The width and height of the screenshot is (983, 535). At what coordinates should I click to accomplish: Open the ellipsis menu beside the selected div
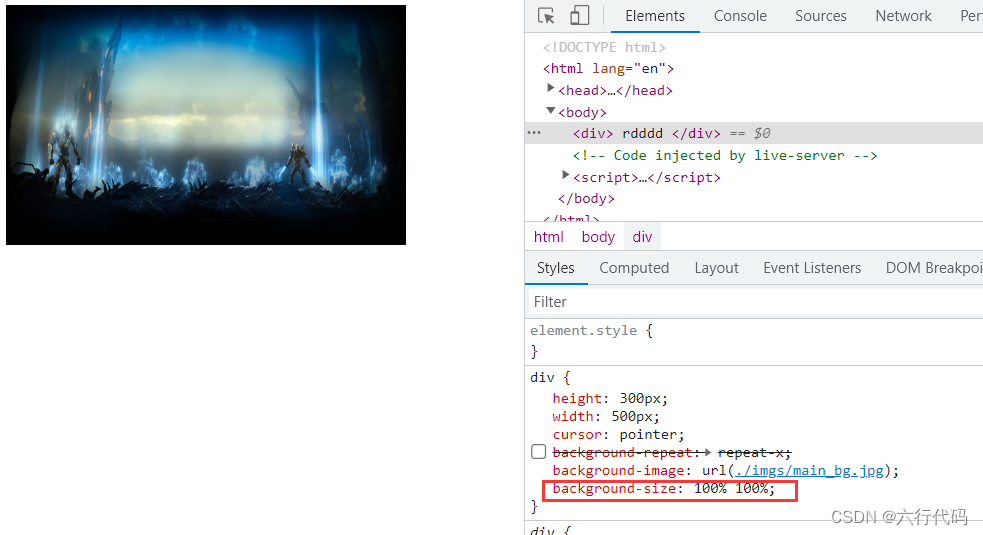(x=534, y=133)
